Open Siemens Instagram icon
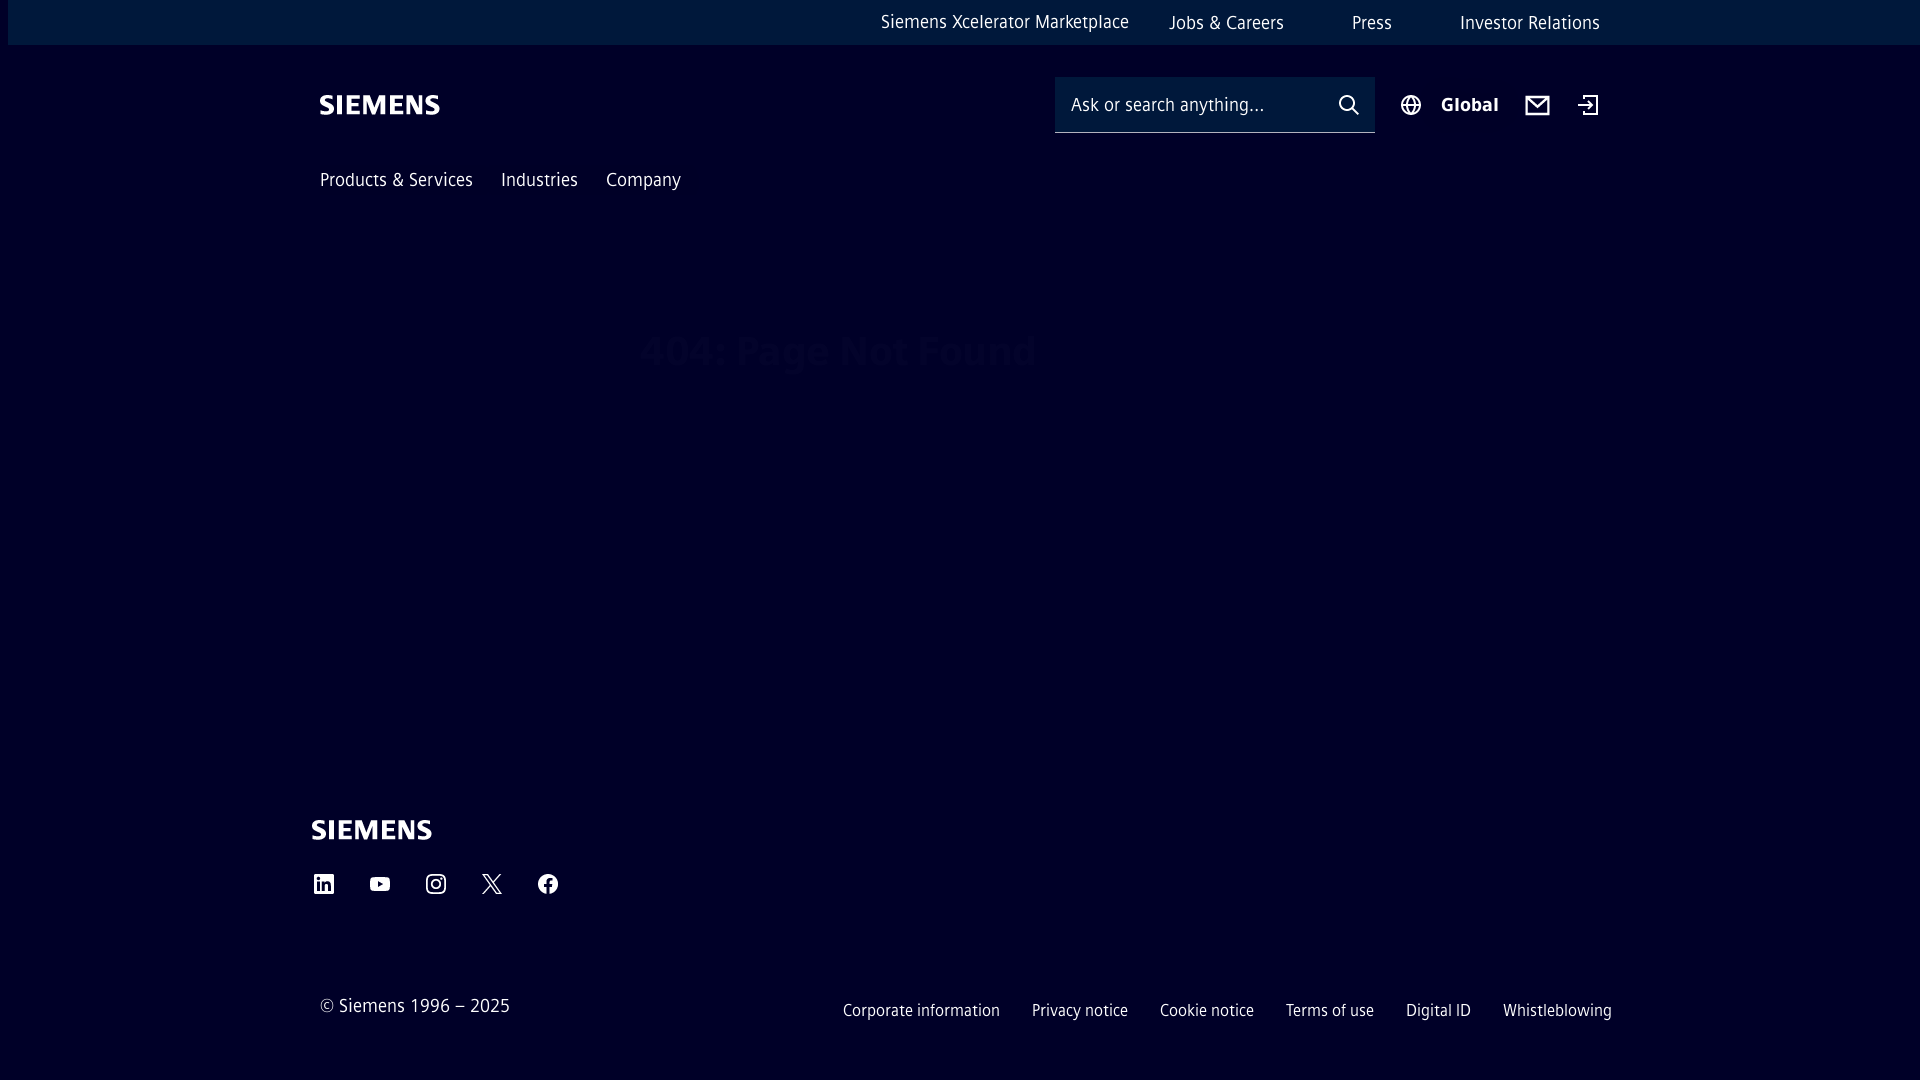Screen dimensions: 1920x1080 coord(436,884)
